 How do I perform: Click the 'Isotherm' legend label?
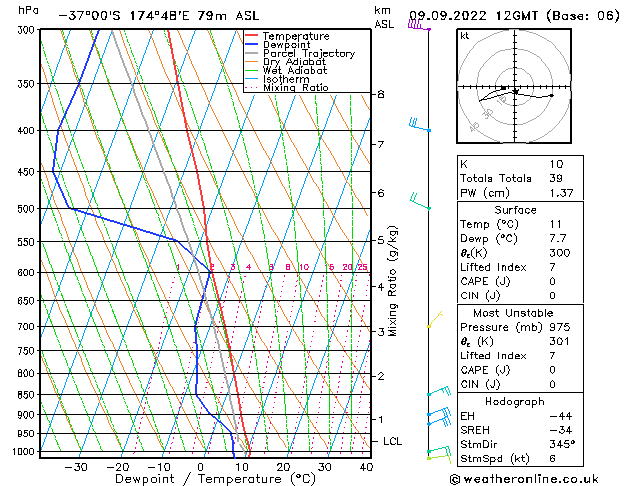[x=286, y=79]
